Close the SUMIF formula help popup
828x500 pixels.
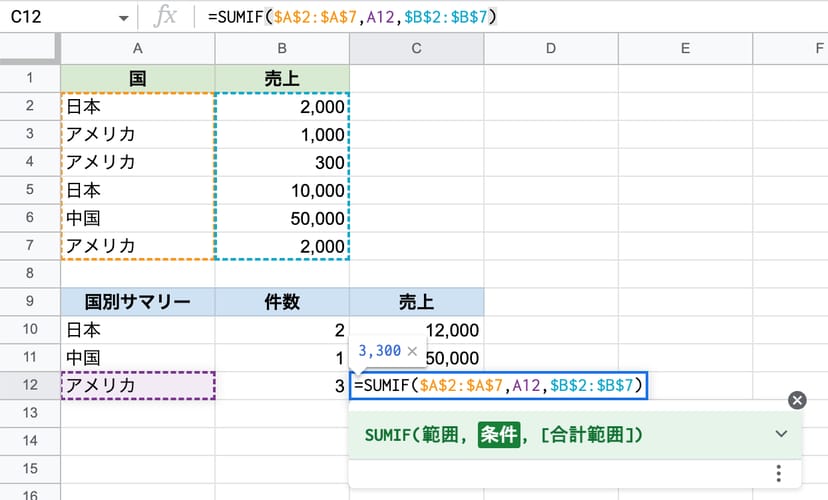tap(797, 400)
